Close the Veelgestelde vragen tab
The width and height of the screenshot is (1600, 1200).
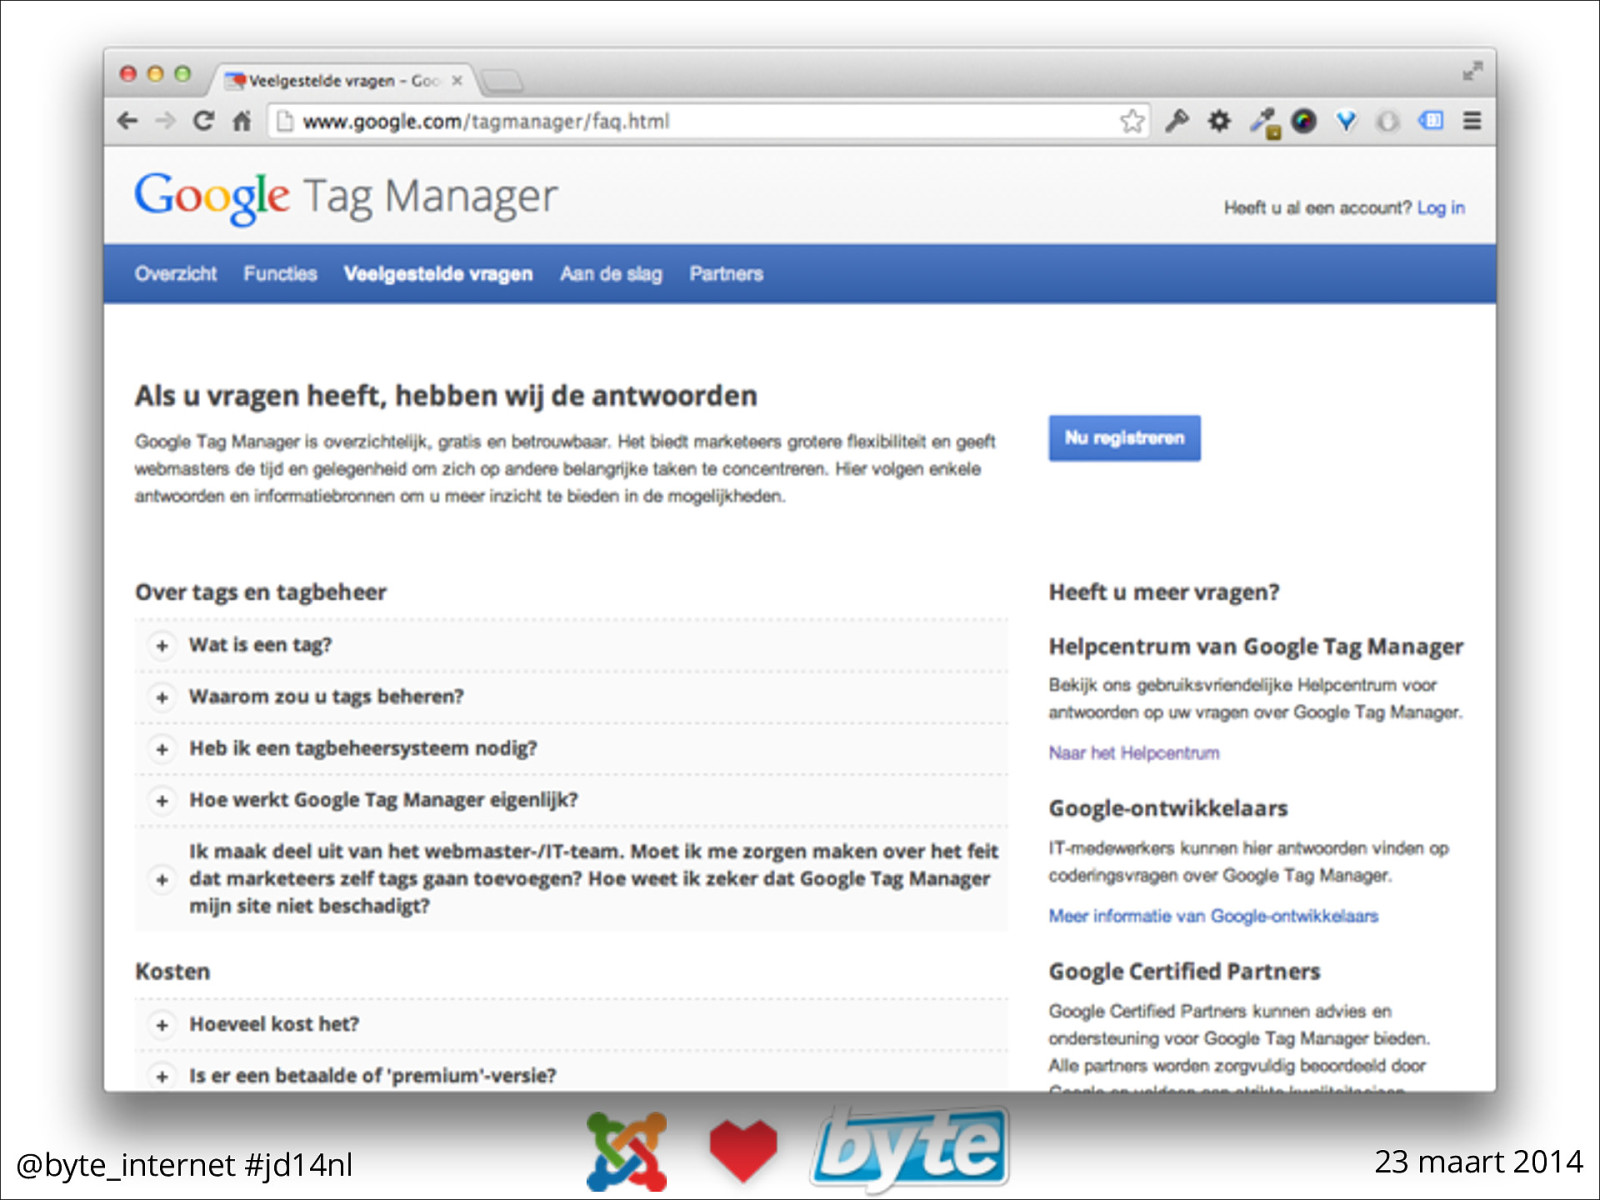tap(457, 81)
